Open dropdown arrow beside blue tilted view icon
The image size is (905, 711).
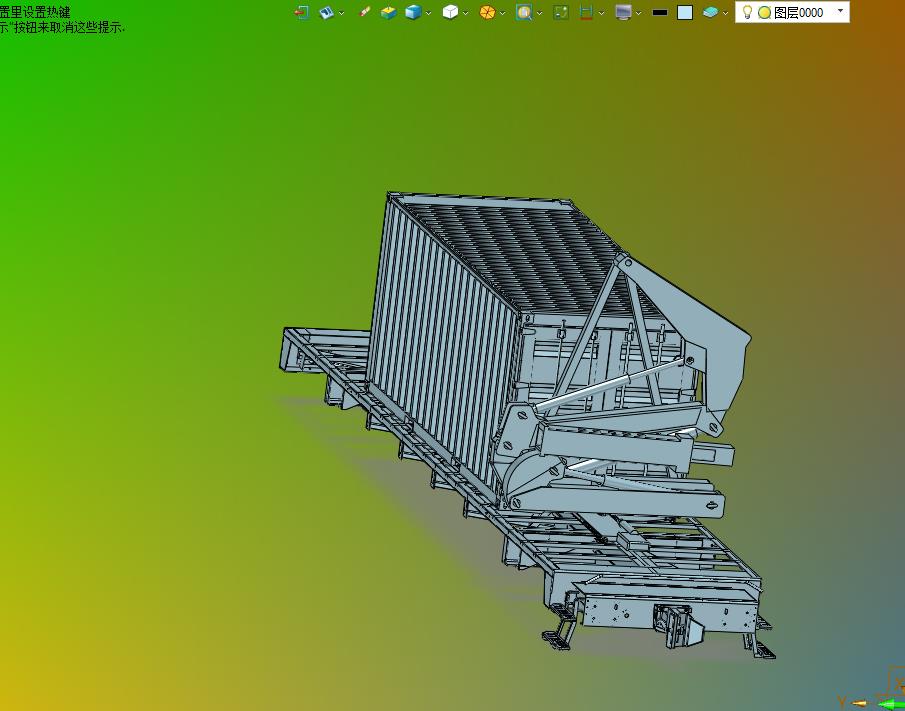[342, 13]
